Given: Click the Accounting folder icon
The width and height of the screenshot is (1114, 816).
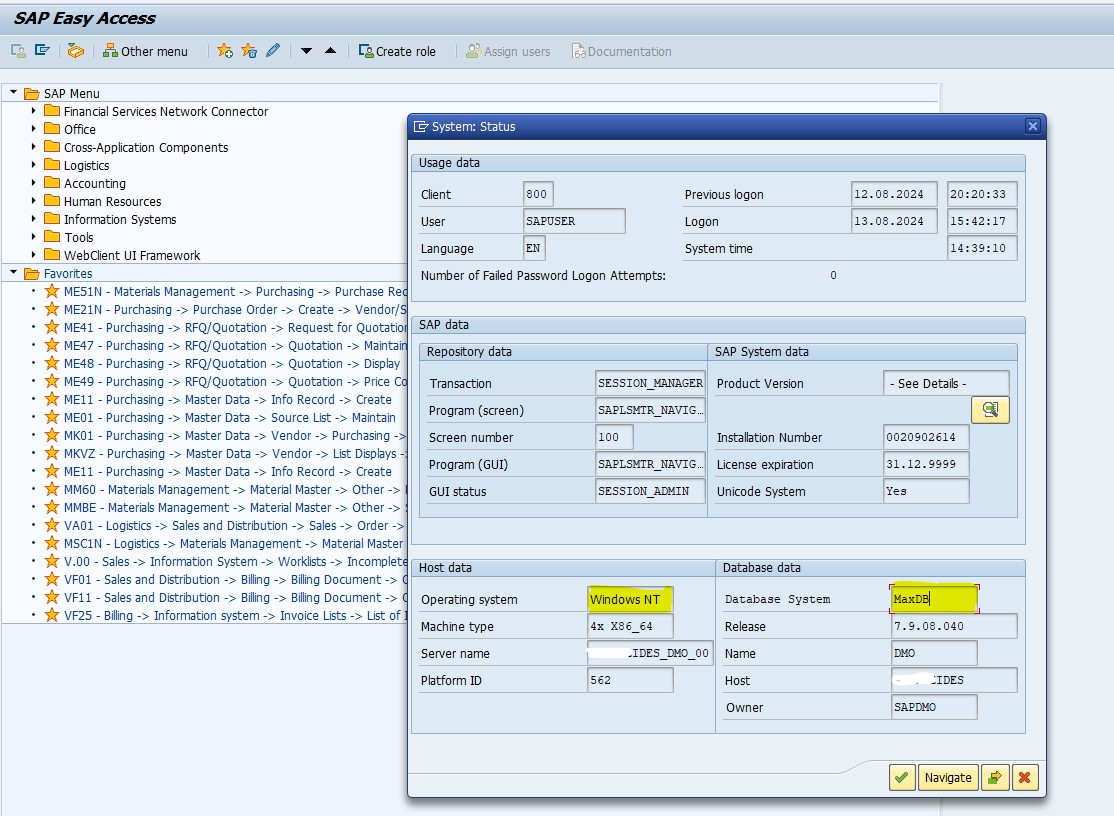Looking at the screenshot, I should tap(52, 183).
